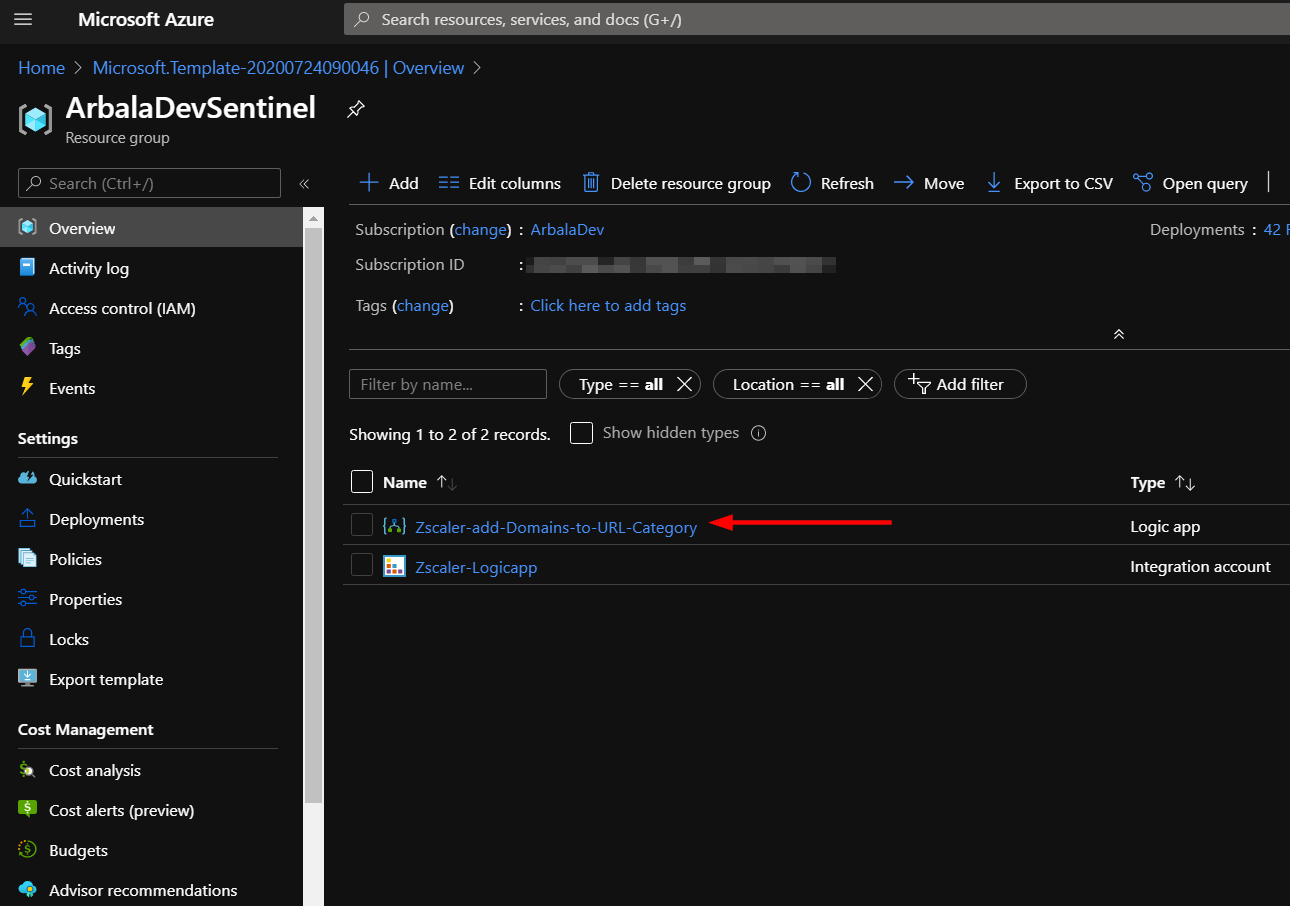Click the Locks padlock icon
This screenshot has width=1290, height=906.
(28, 639)
